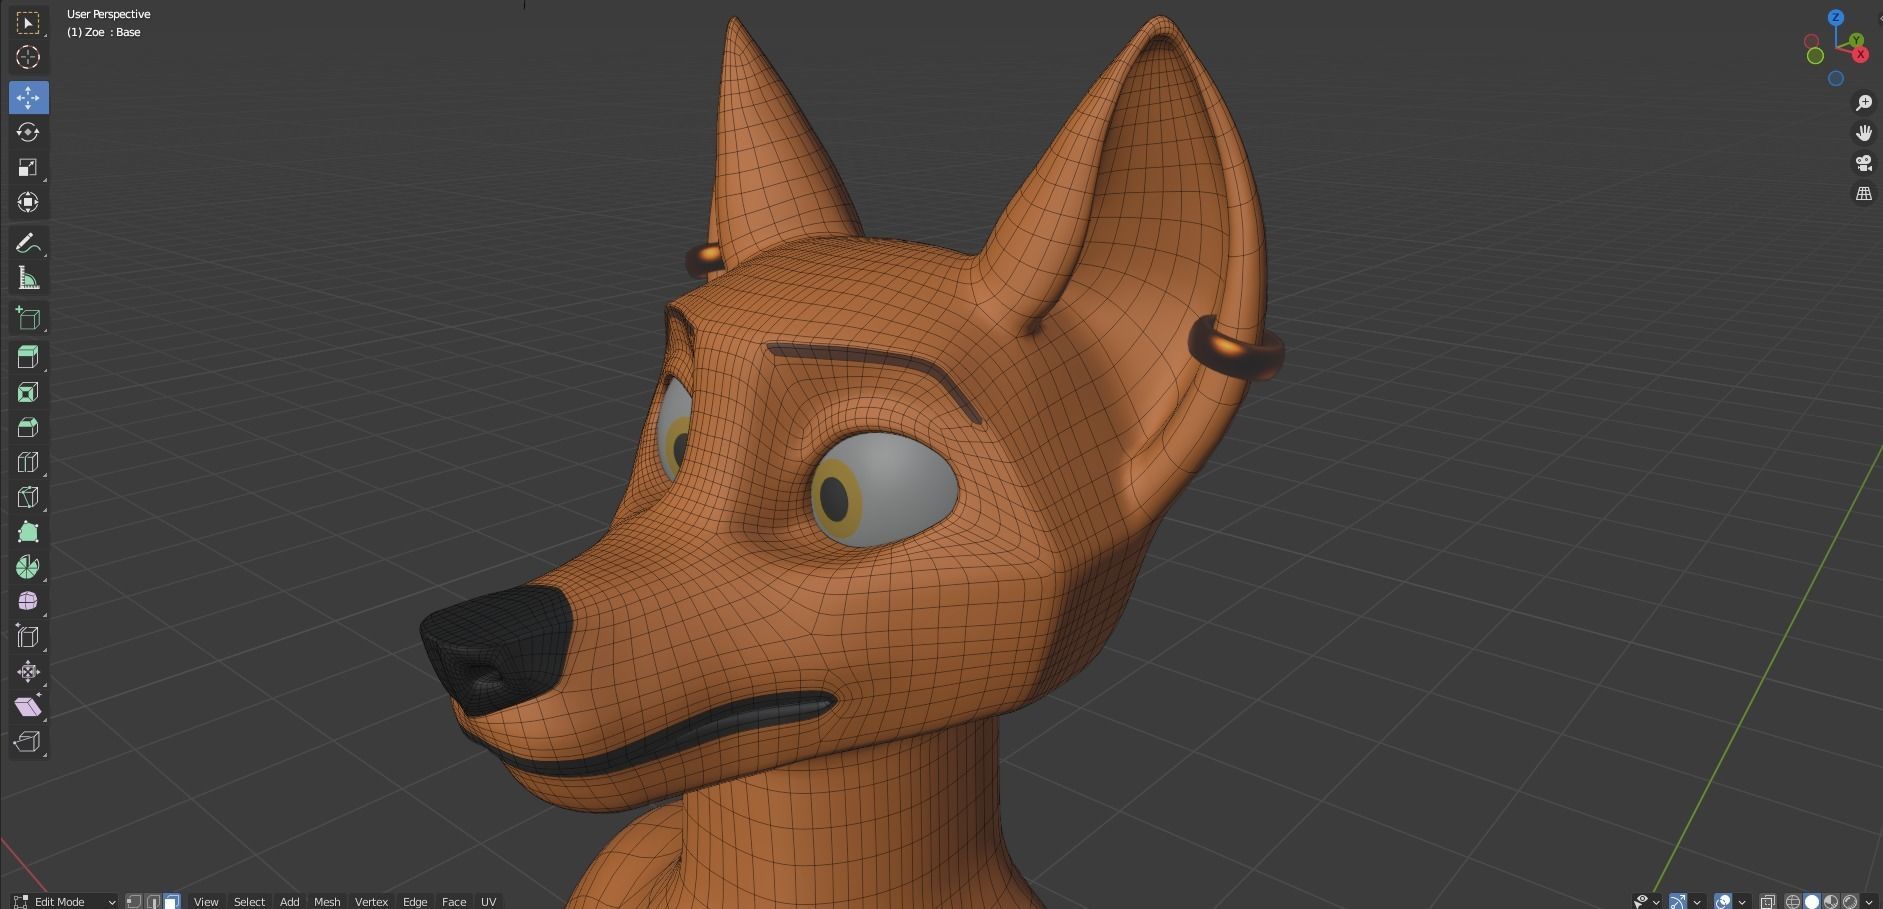The width and height of the screenshot is (1883, 909).
Task: Select the Edge Slide tool
Action: (28, 636)
